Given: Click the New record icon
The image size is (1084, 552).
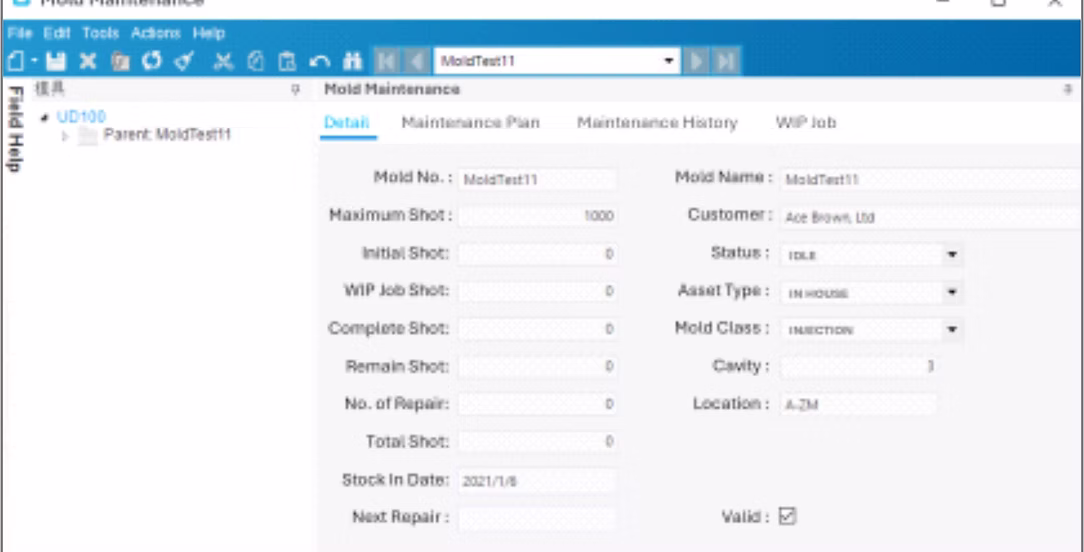Looking at the screenshot, I should click(x=16, y=62).
